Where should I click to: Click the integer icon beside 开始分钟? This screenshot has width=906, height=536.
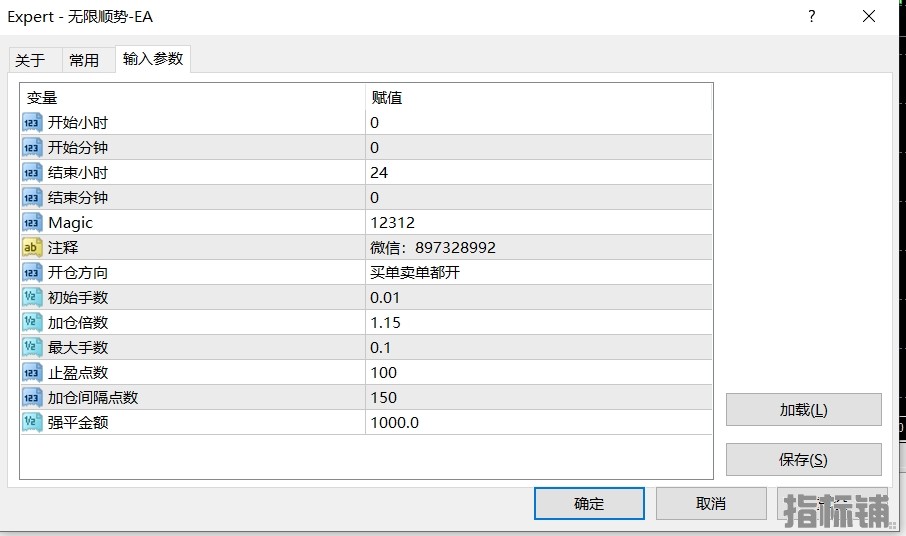pyautogui.click(x=32, y=147)
